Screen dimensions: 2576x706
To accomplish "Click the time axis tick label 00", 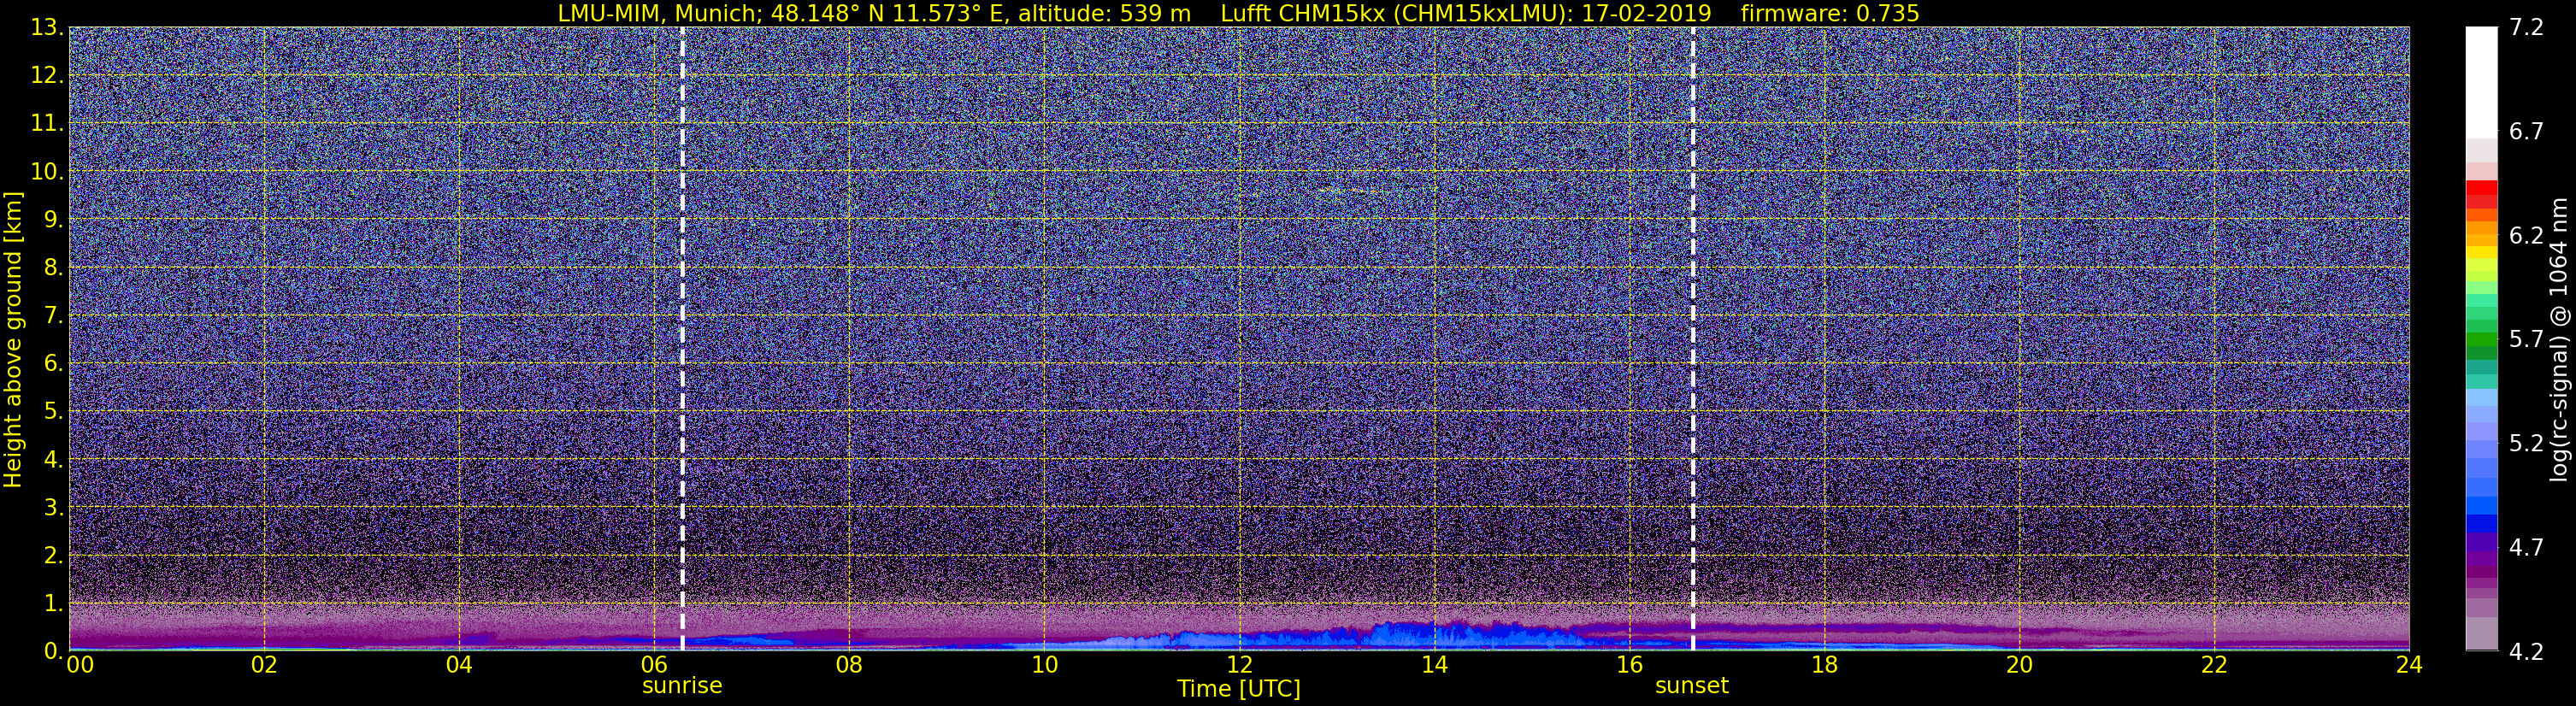I will click(80, 665).
